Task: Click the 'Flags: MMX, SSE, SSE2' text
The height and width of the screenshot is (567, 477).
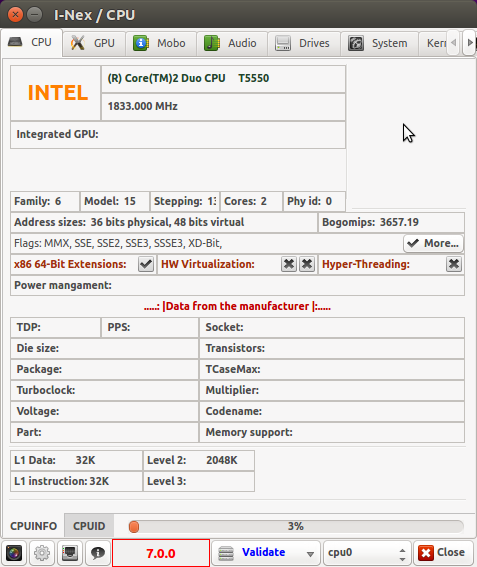Action: click(118, 243)
